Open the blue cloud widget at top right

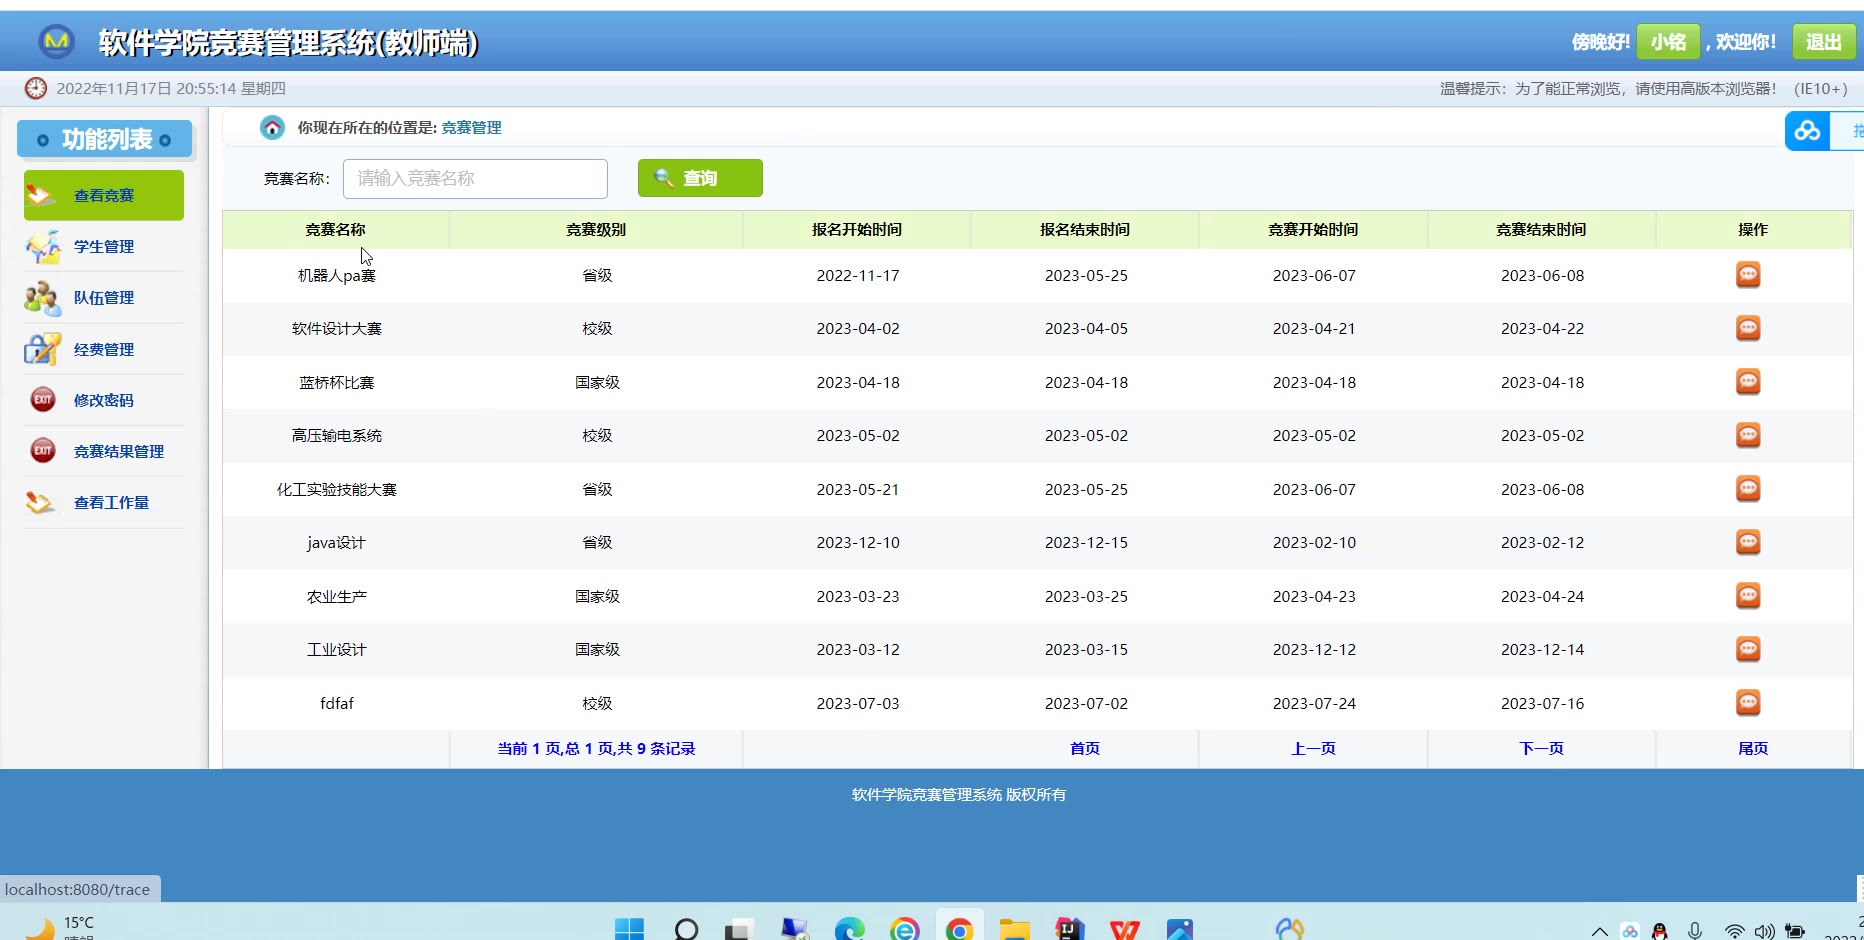pos(1807,131)
